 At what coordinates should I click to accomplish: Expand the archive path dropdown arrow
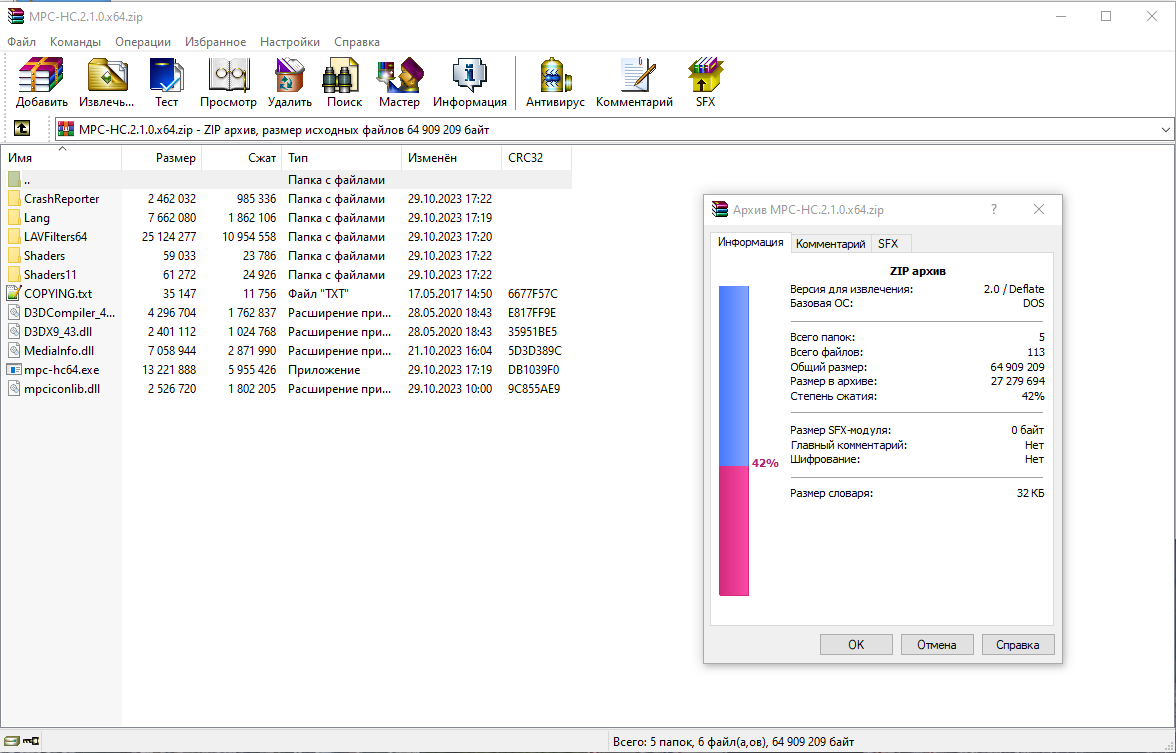click(x=1166, y=130)
